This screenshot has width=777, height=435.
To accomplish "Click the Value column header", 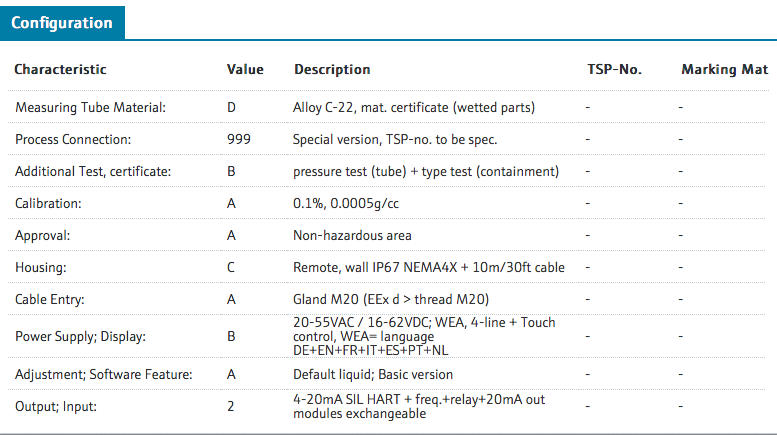I will pos(245,69).
